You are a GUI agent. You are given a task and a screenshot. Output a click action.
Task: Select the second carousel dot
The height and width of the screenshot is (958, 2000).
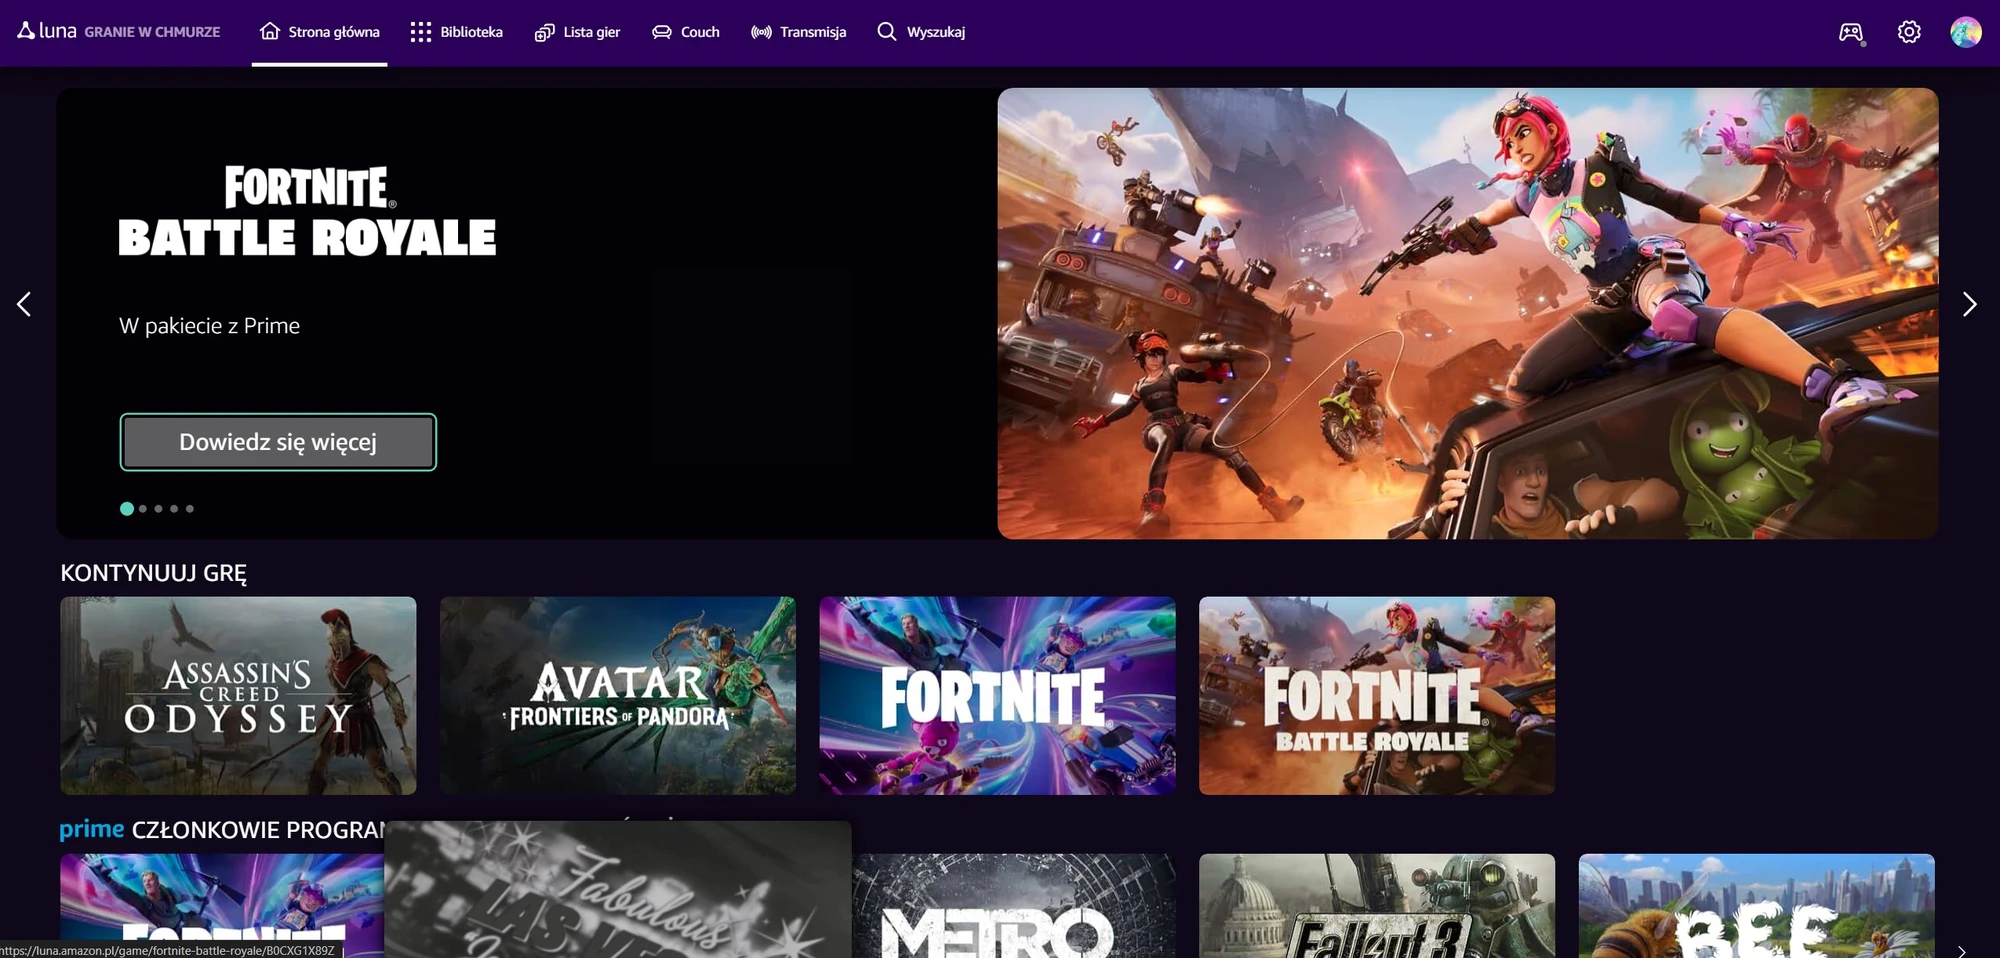tap(143, 509)
